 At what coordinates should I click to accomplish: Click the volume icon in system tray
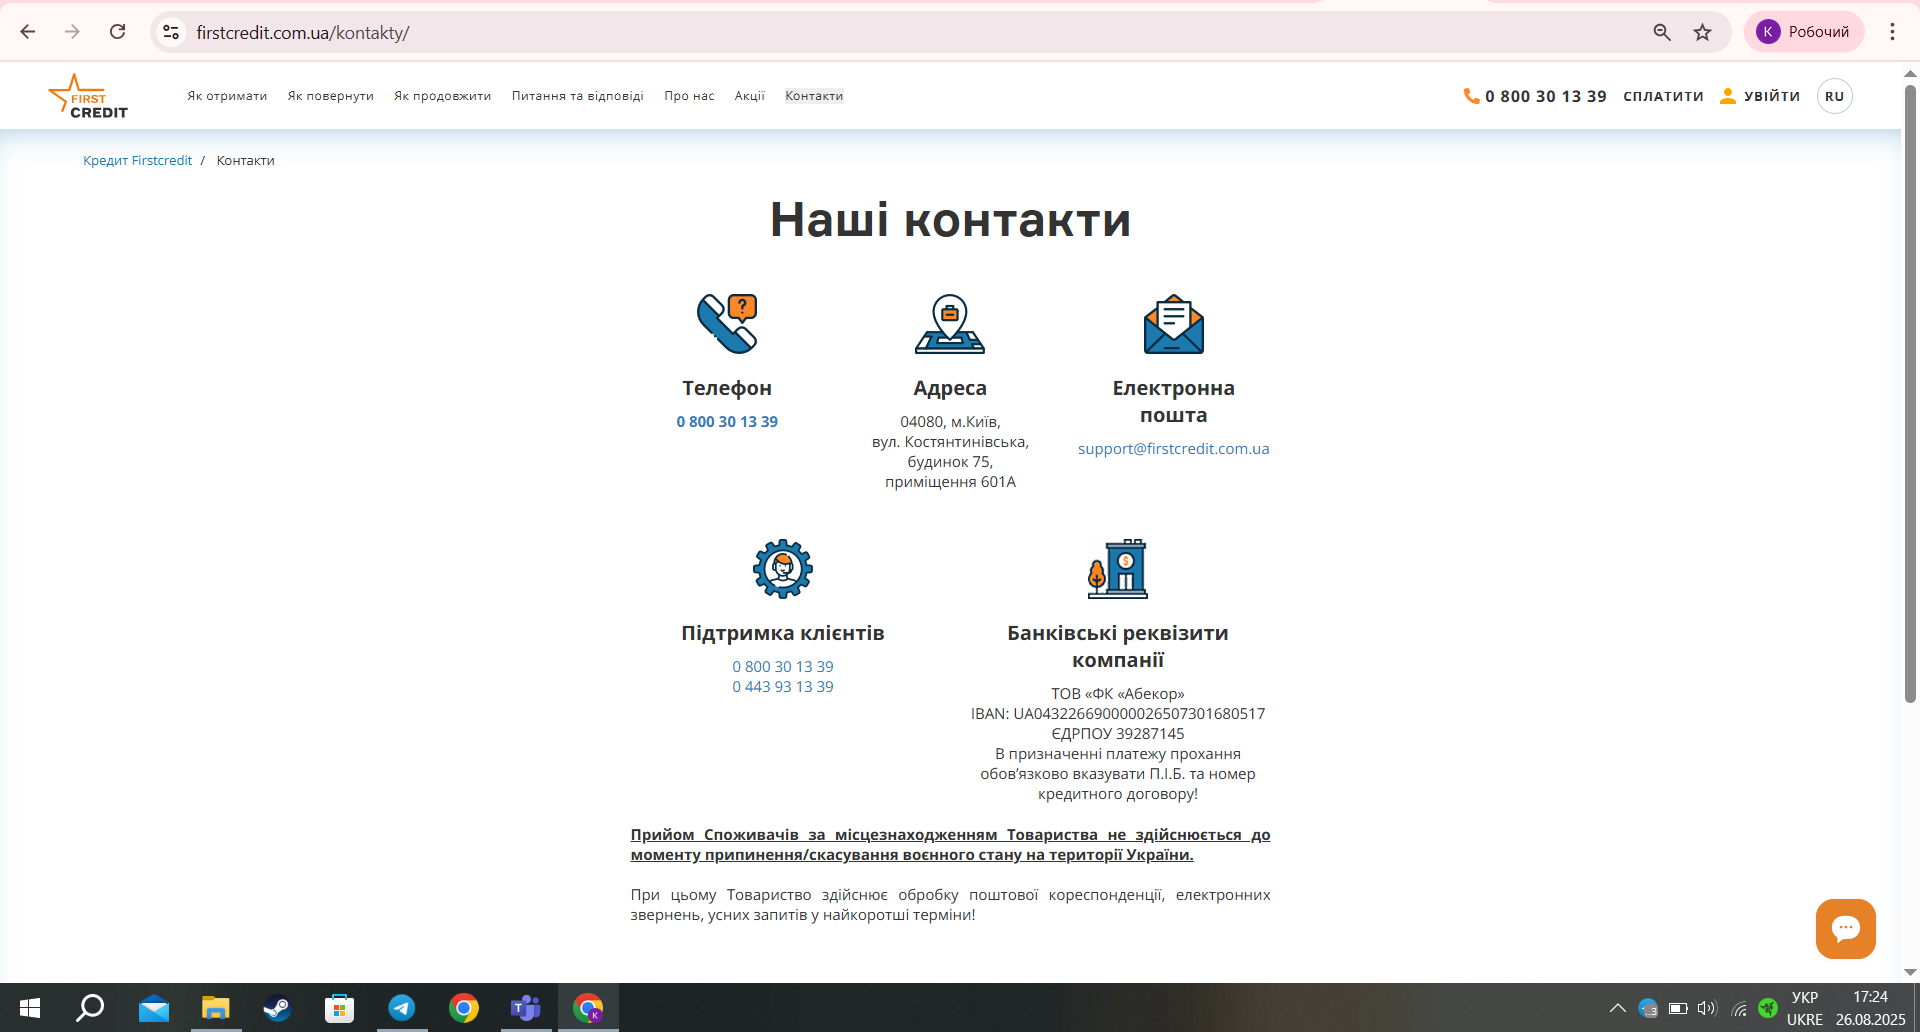1707,1008
